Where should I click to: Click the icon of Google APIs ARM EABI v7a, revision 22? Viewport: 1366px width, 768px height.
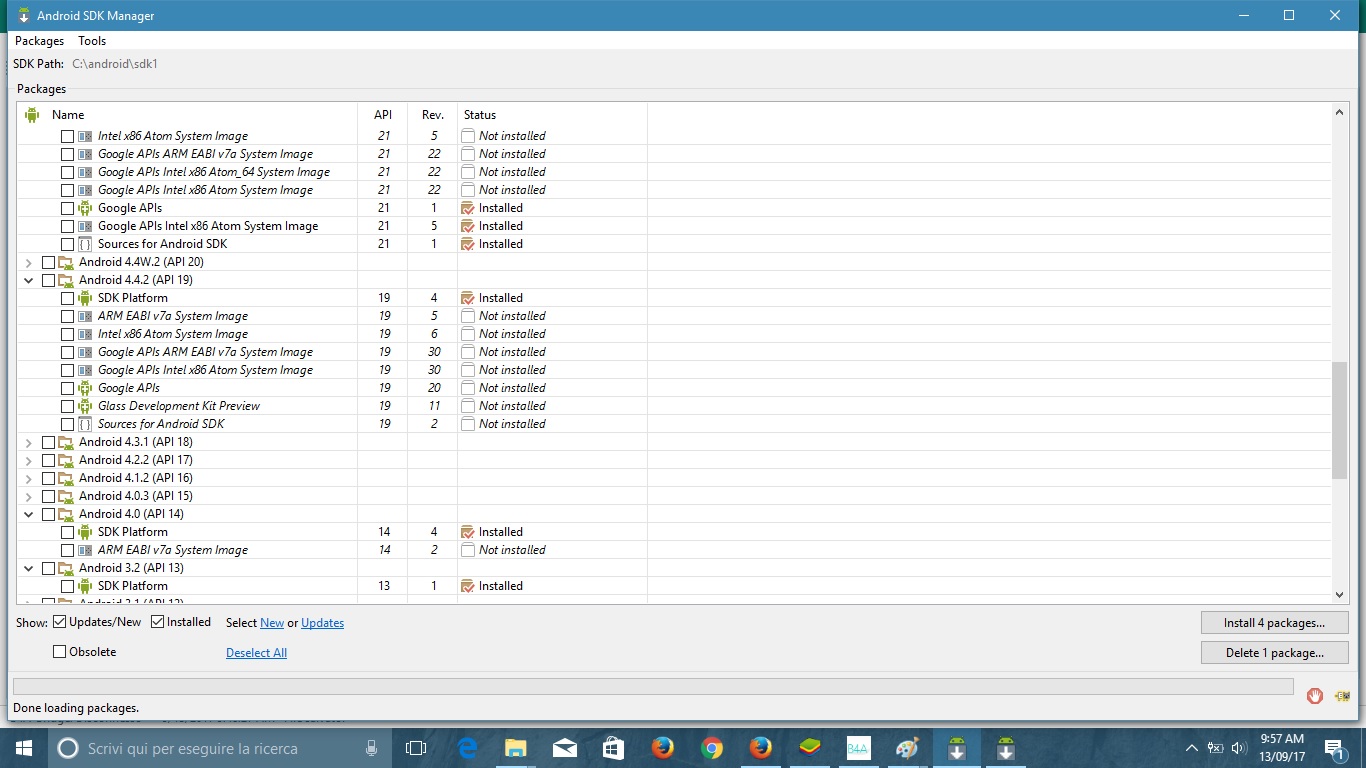[x=85, y=154]
